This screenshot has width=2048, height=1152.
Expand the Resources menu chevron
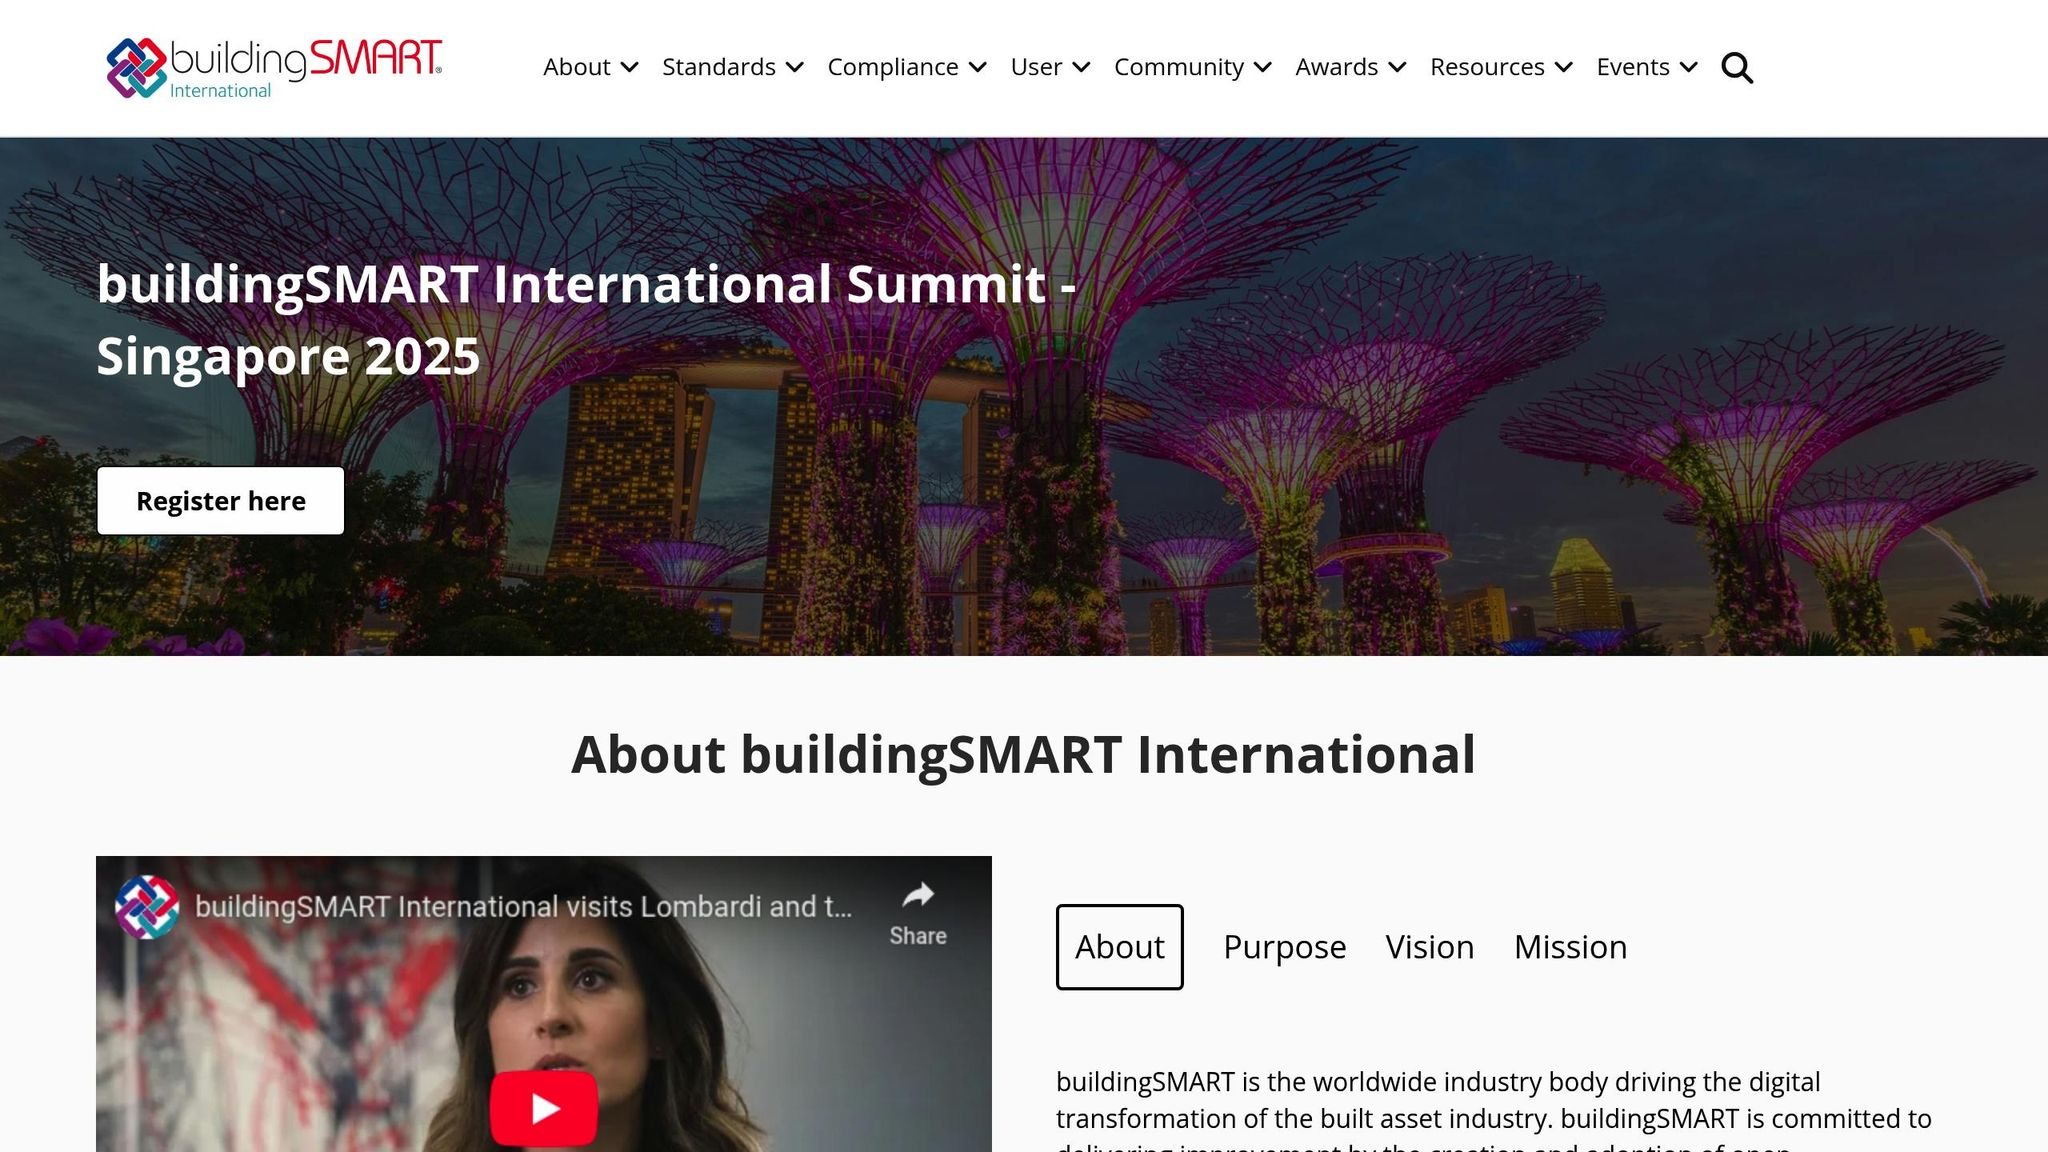click(x=1564, y=67)
